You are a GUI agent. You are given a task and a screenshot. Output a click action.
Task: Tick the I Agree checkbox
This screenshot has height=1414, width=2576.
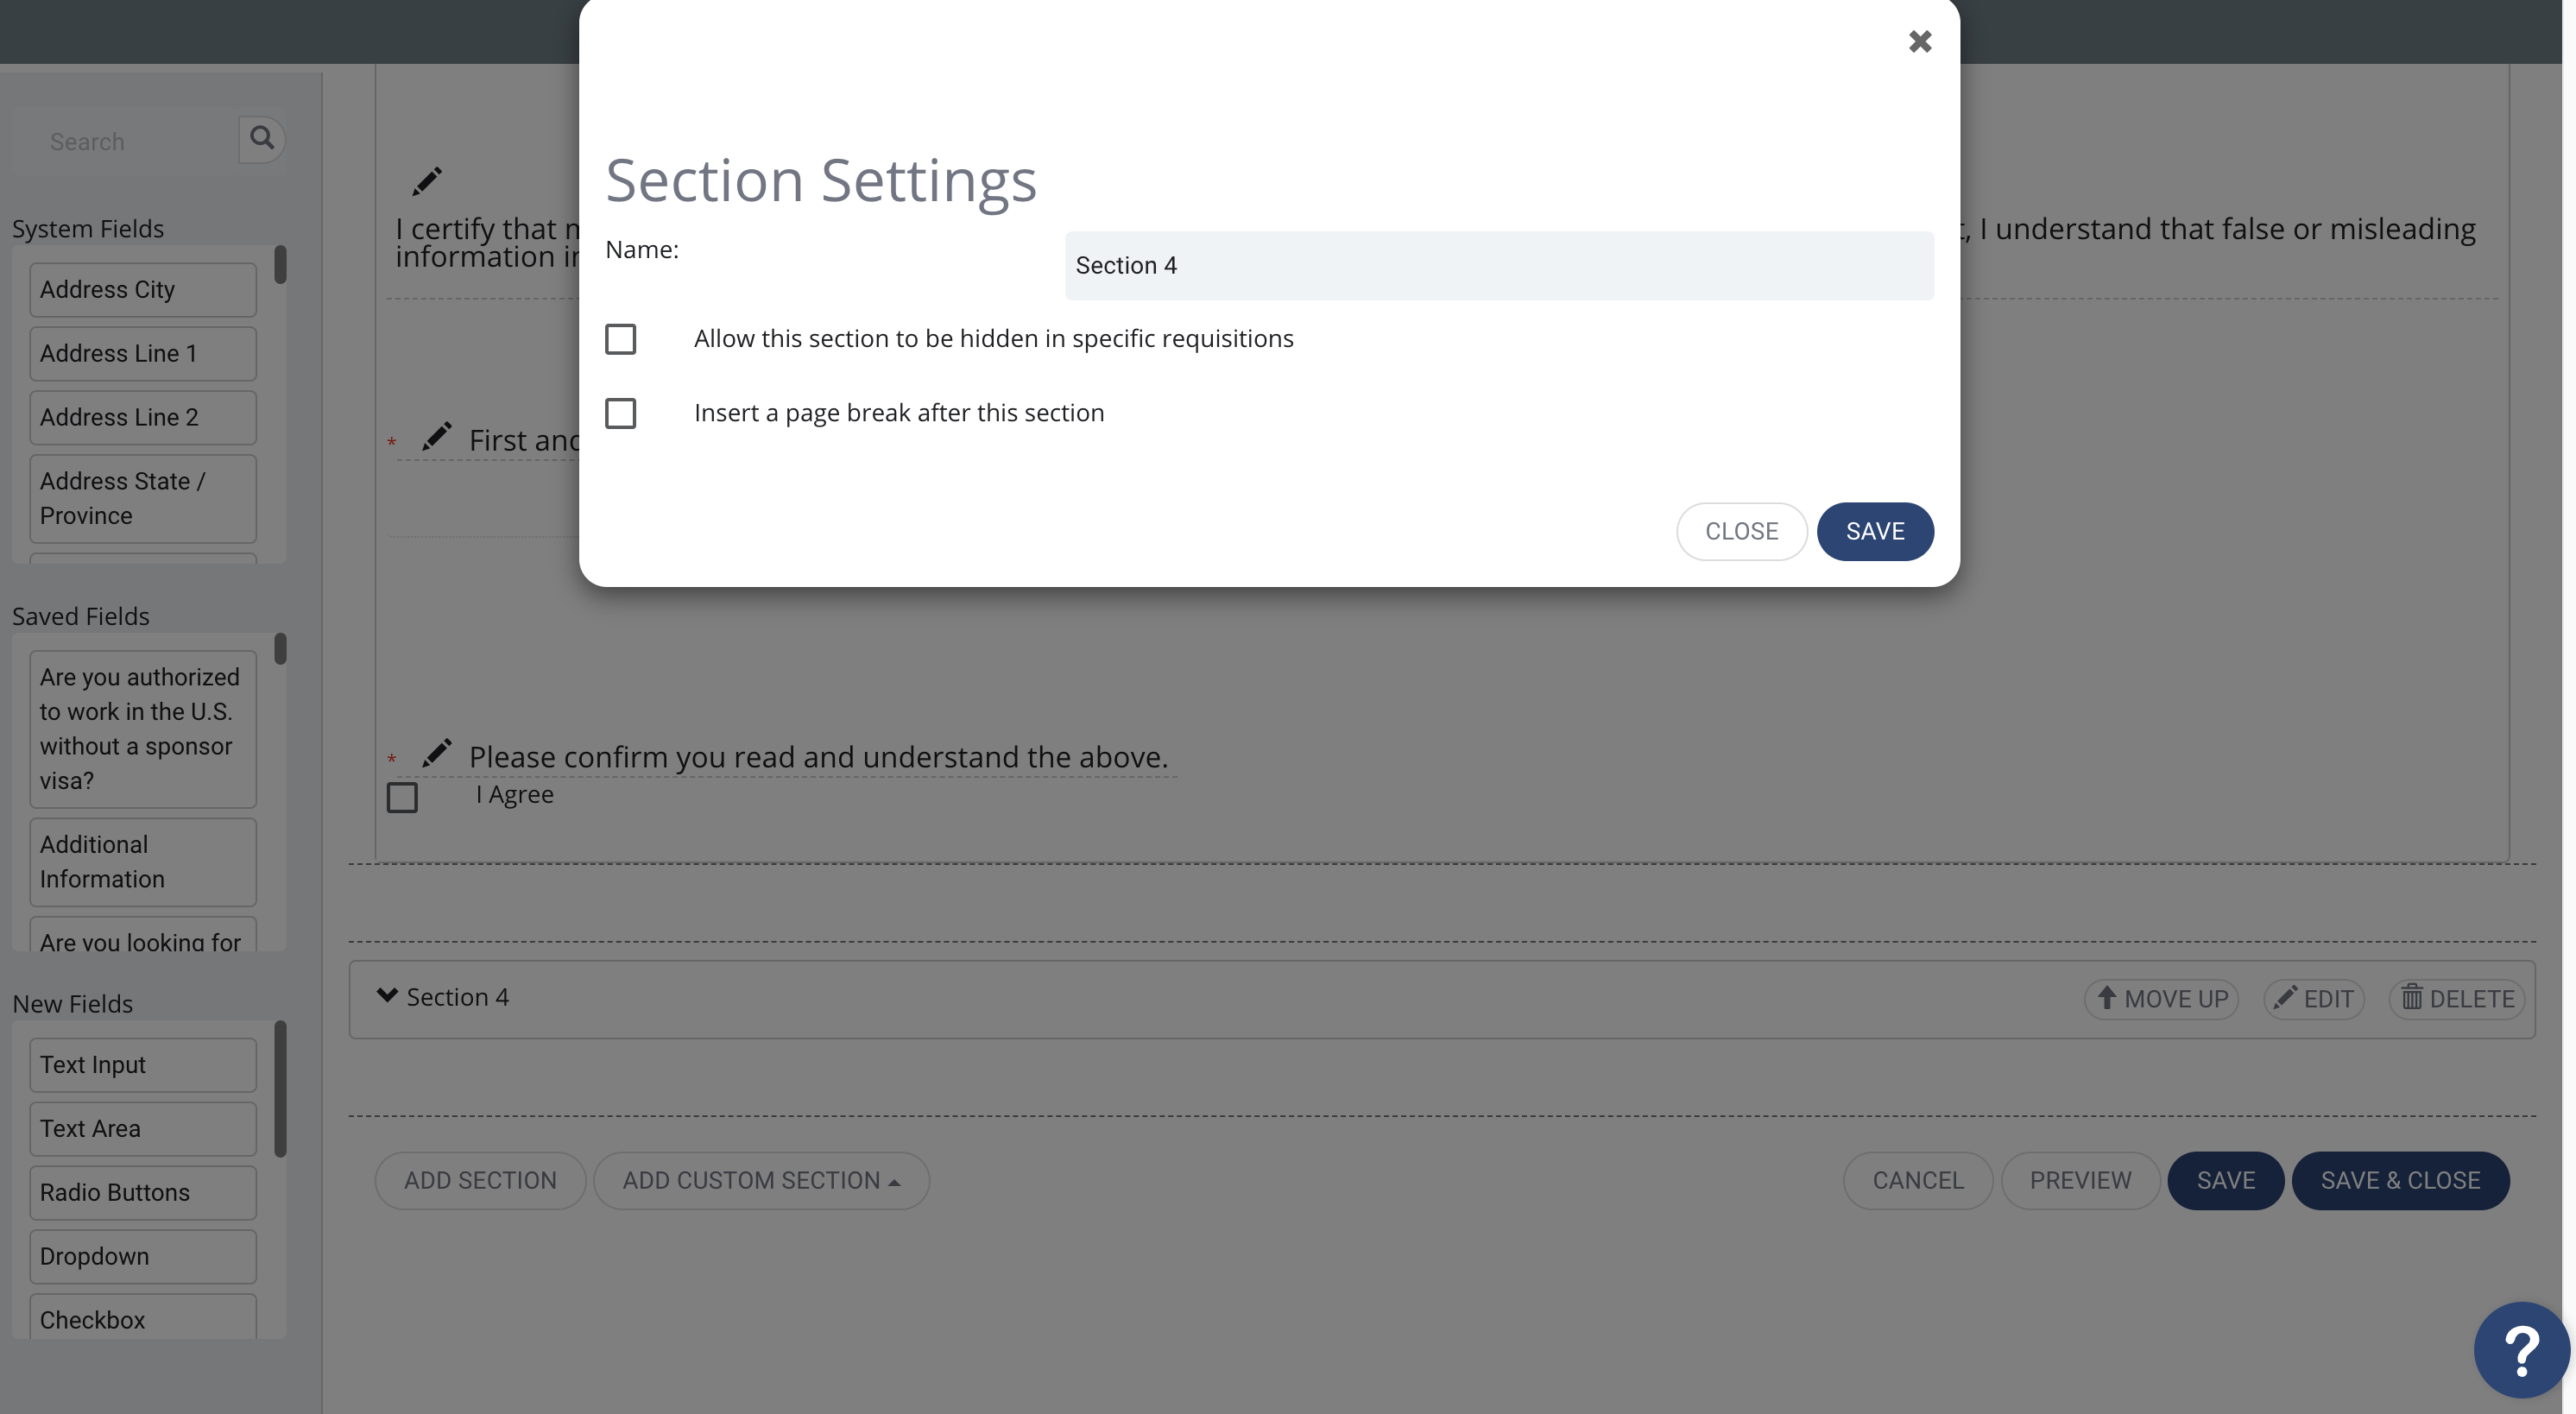coord(402,798)
